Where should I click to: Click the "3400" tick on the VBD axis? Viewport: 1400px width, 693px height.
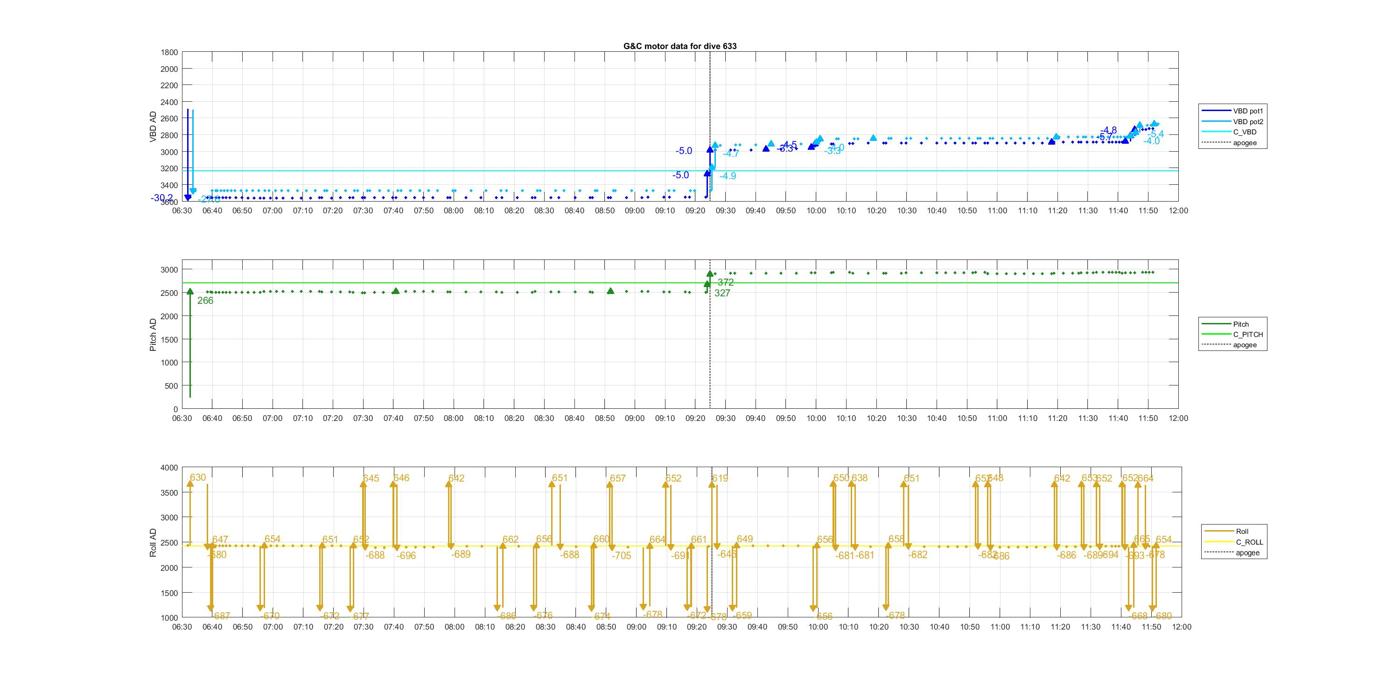pos(169,185)
